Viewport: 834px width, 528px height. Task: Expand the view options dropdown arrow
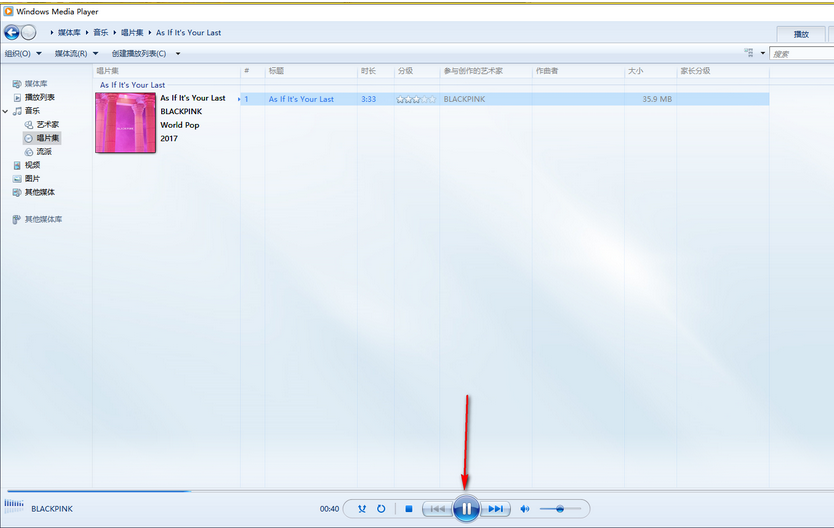point(763,53)
